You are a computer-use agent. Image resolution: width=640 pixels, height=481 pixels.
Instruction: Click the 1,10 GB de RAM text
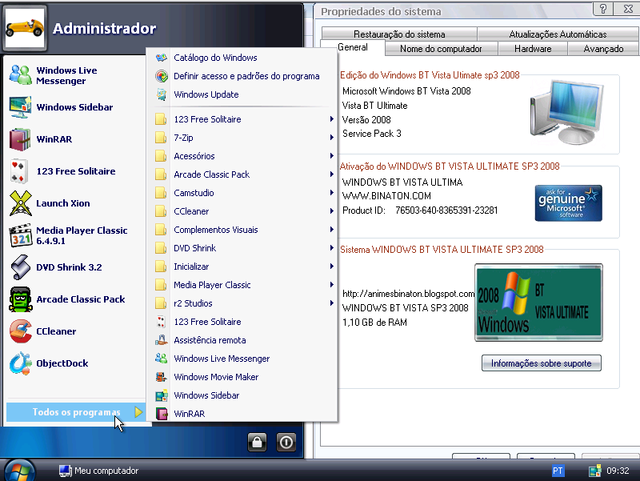tap(375, 323)
